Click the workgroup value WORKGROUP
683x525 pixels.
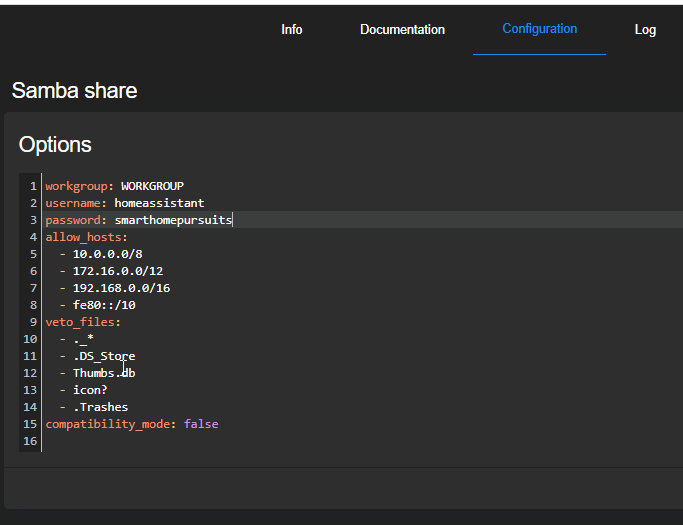click(152, 186)
